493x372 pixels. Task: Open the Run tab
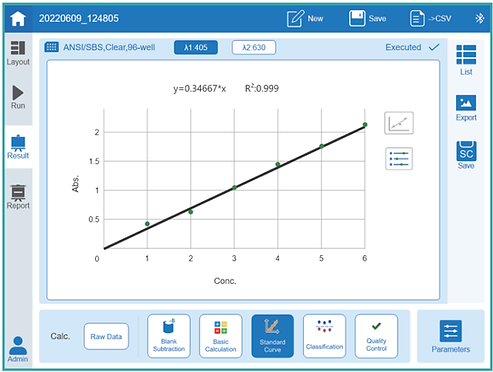point(18,97)
